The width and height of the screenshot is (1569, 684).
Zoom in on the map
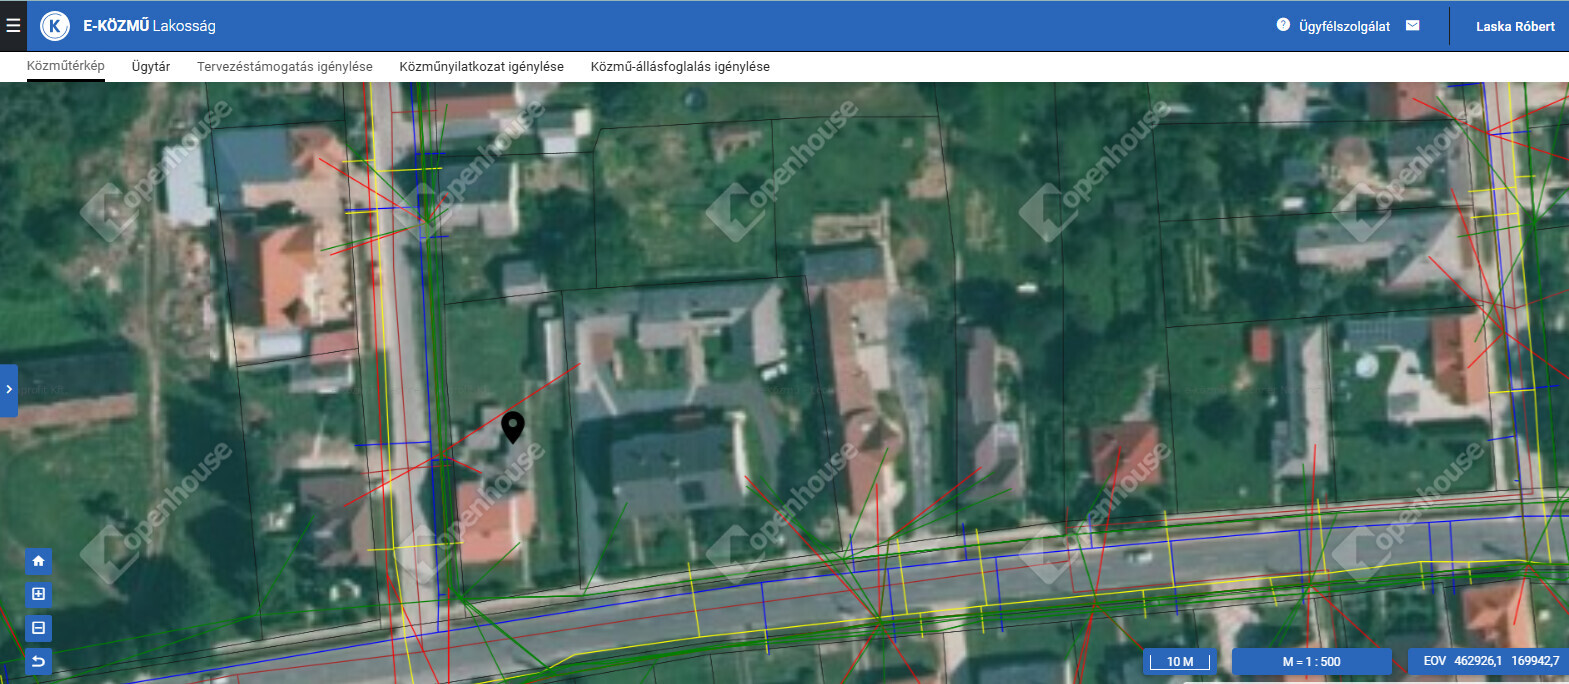point(38,594)
